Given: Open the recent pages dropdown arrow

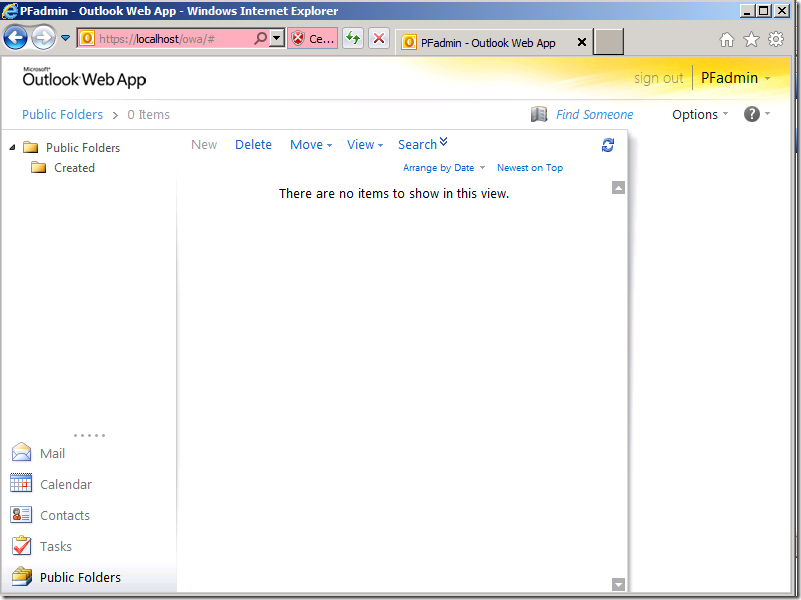Looking at the screenshot, I should [x=65, y=38].
